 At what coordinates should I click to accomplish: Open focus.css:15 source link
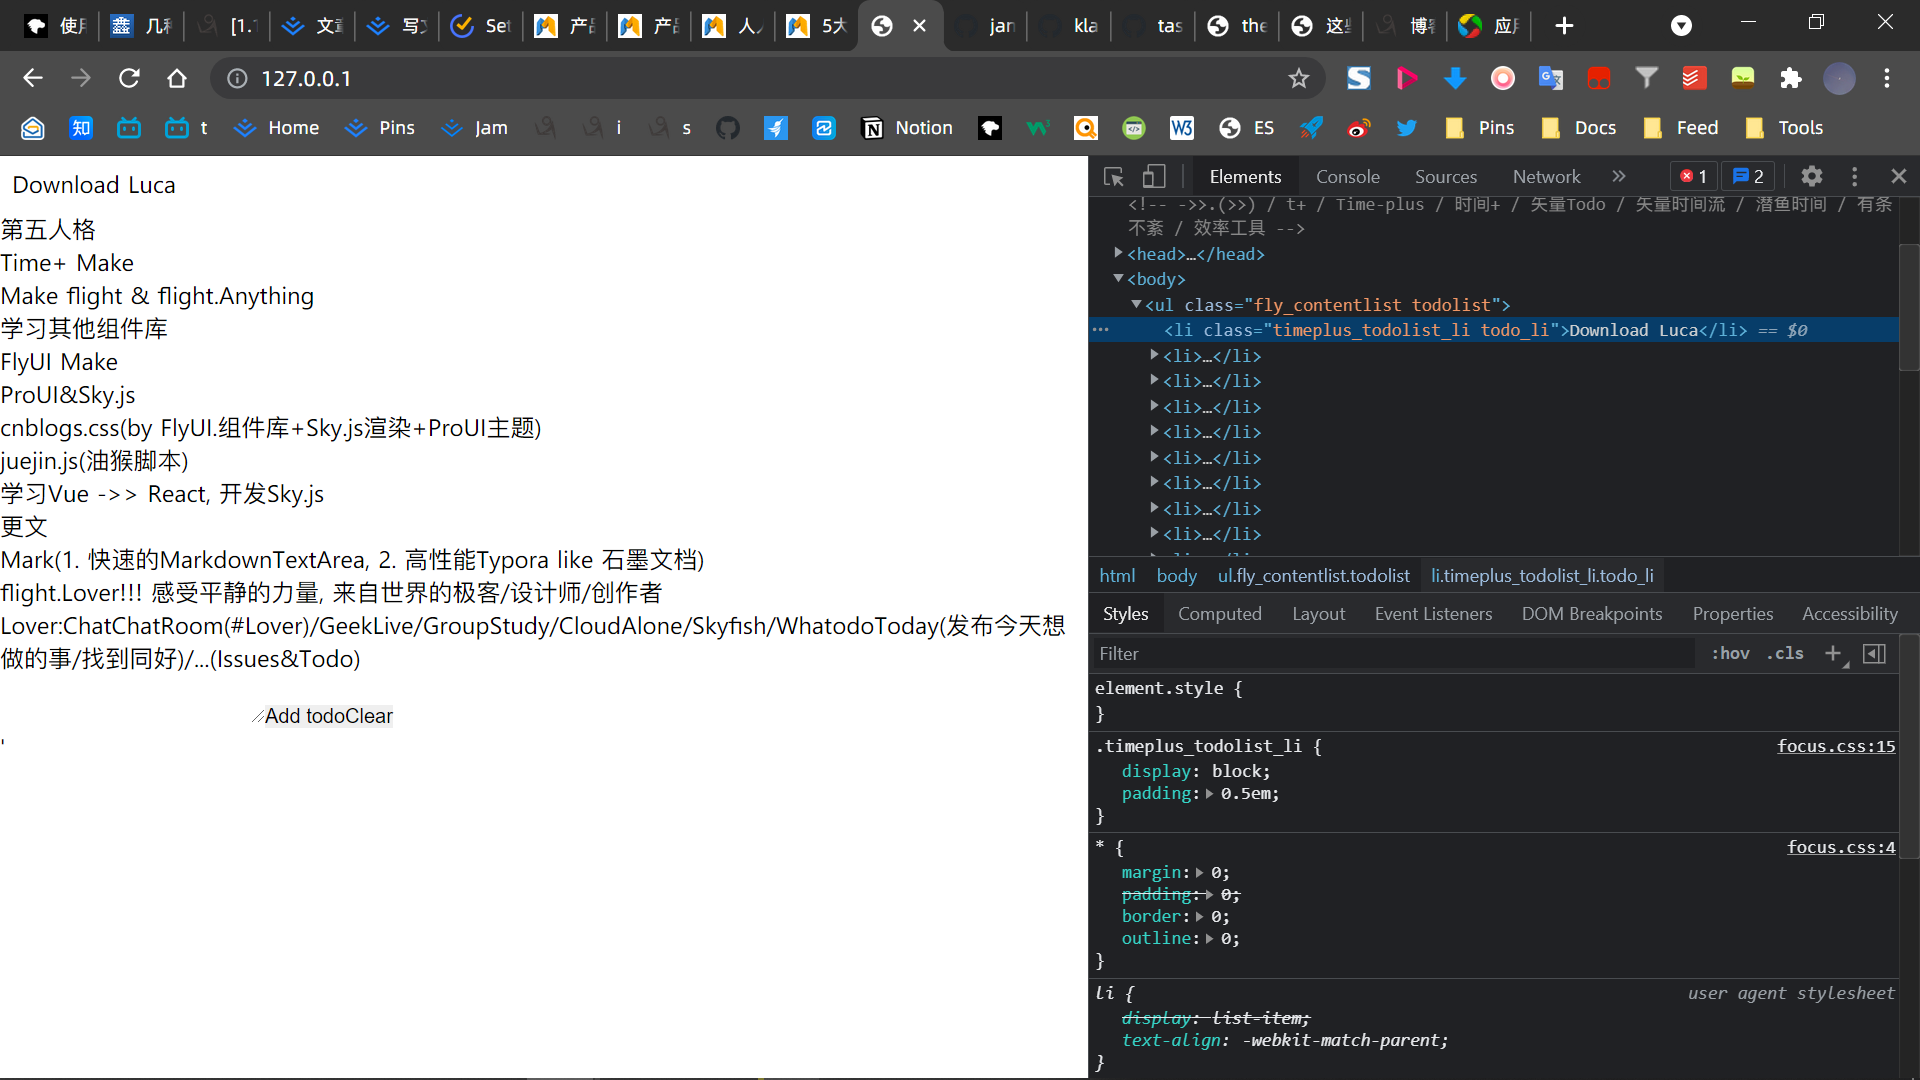point(1835,746)
